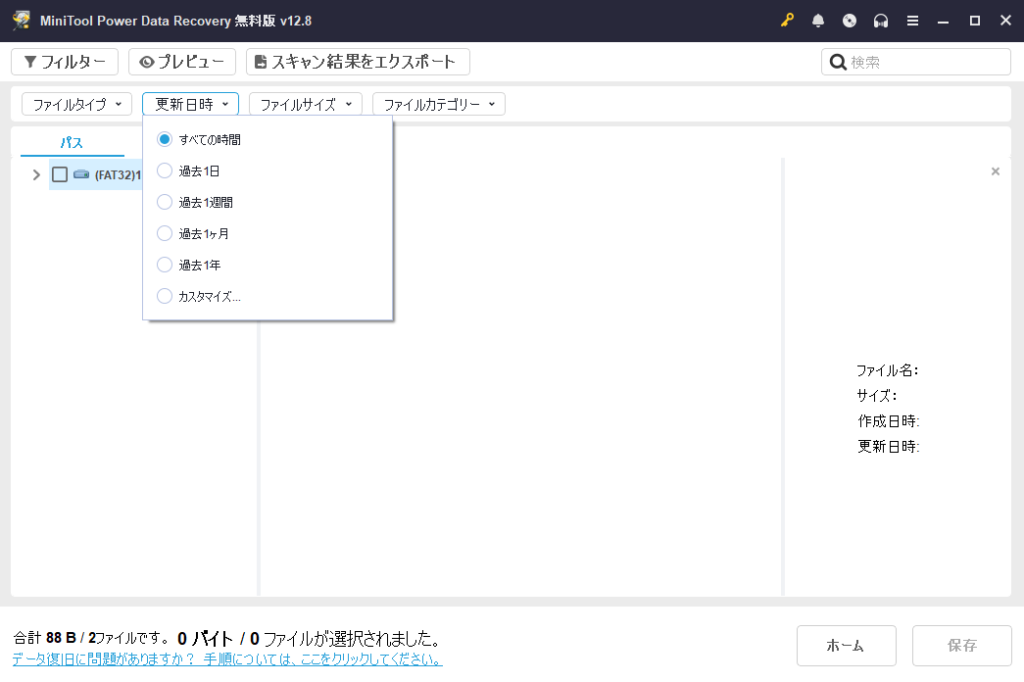
Task: Select the カスタマイズ... radio option
Action: point(165,296)
